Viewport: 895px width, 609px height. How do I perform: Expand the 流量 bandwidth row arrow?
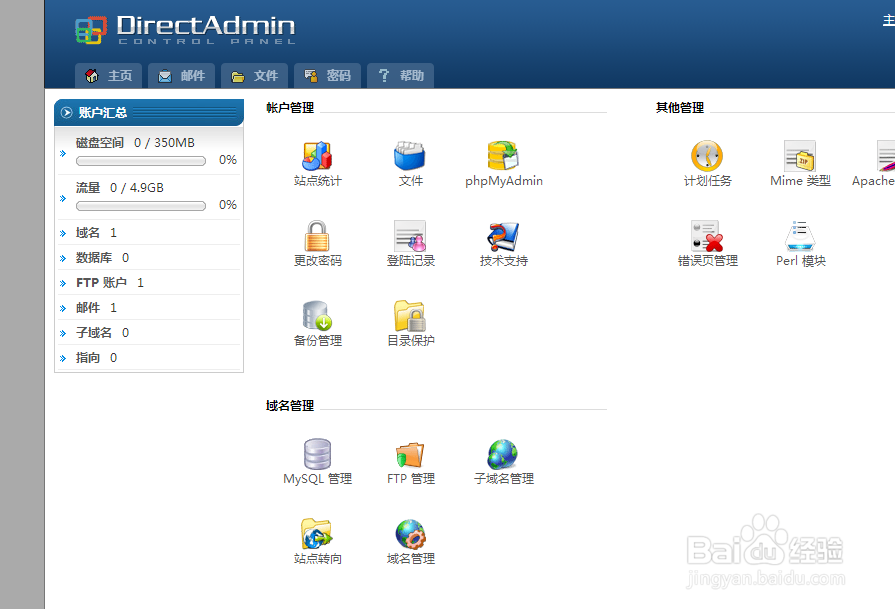coord(63,198)
